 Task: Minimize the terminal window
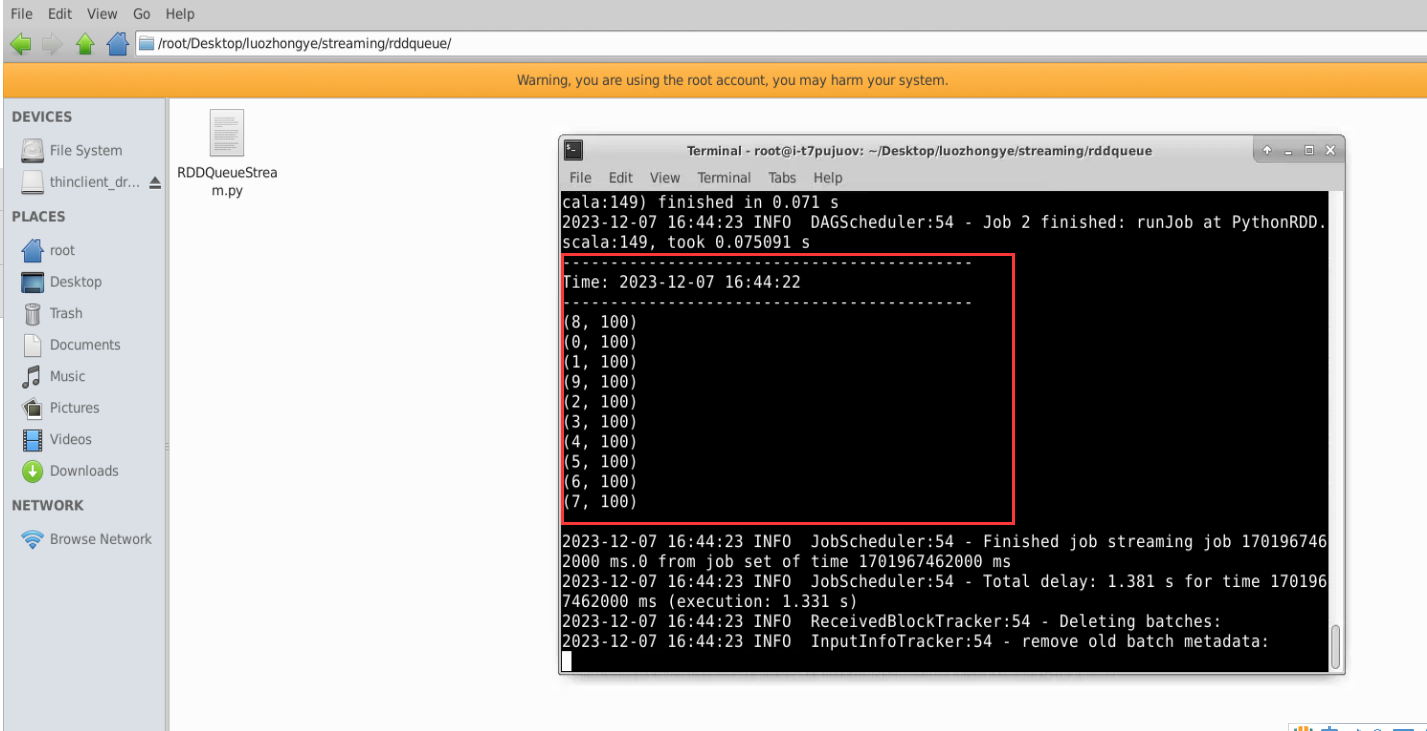1288,151
